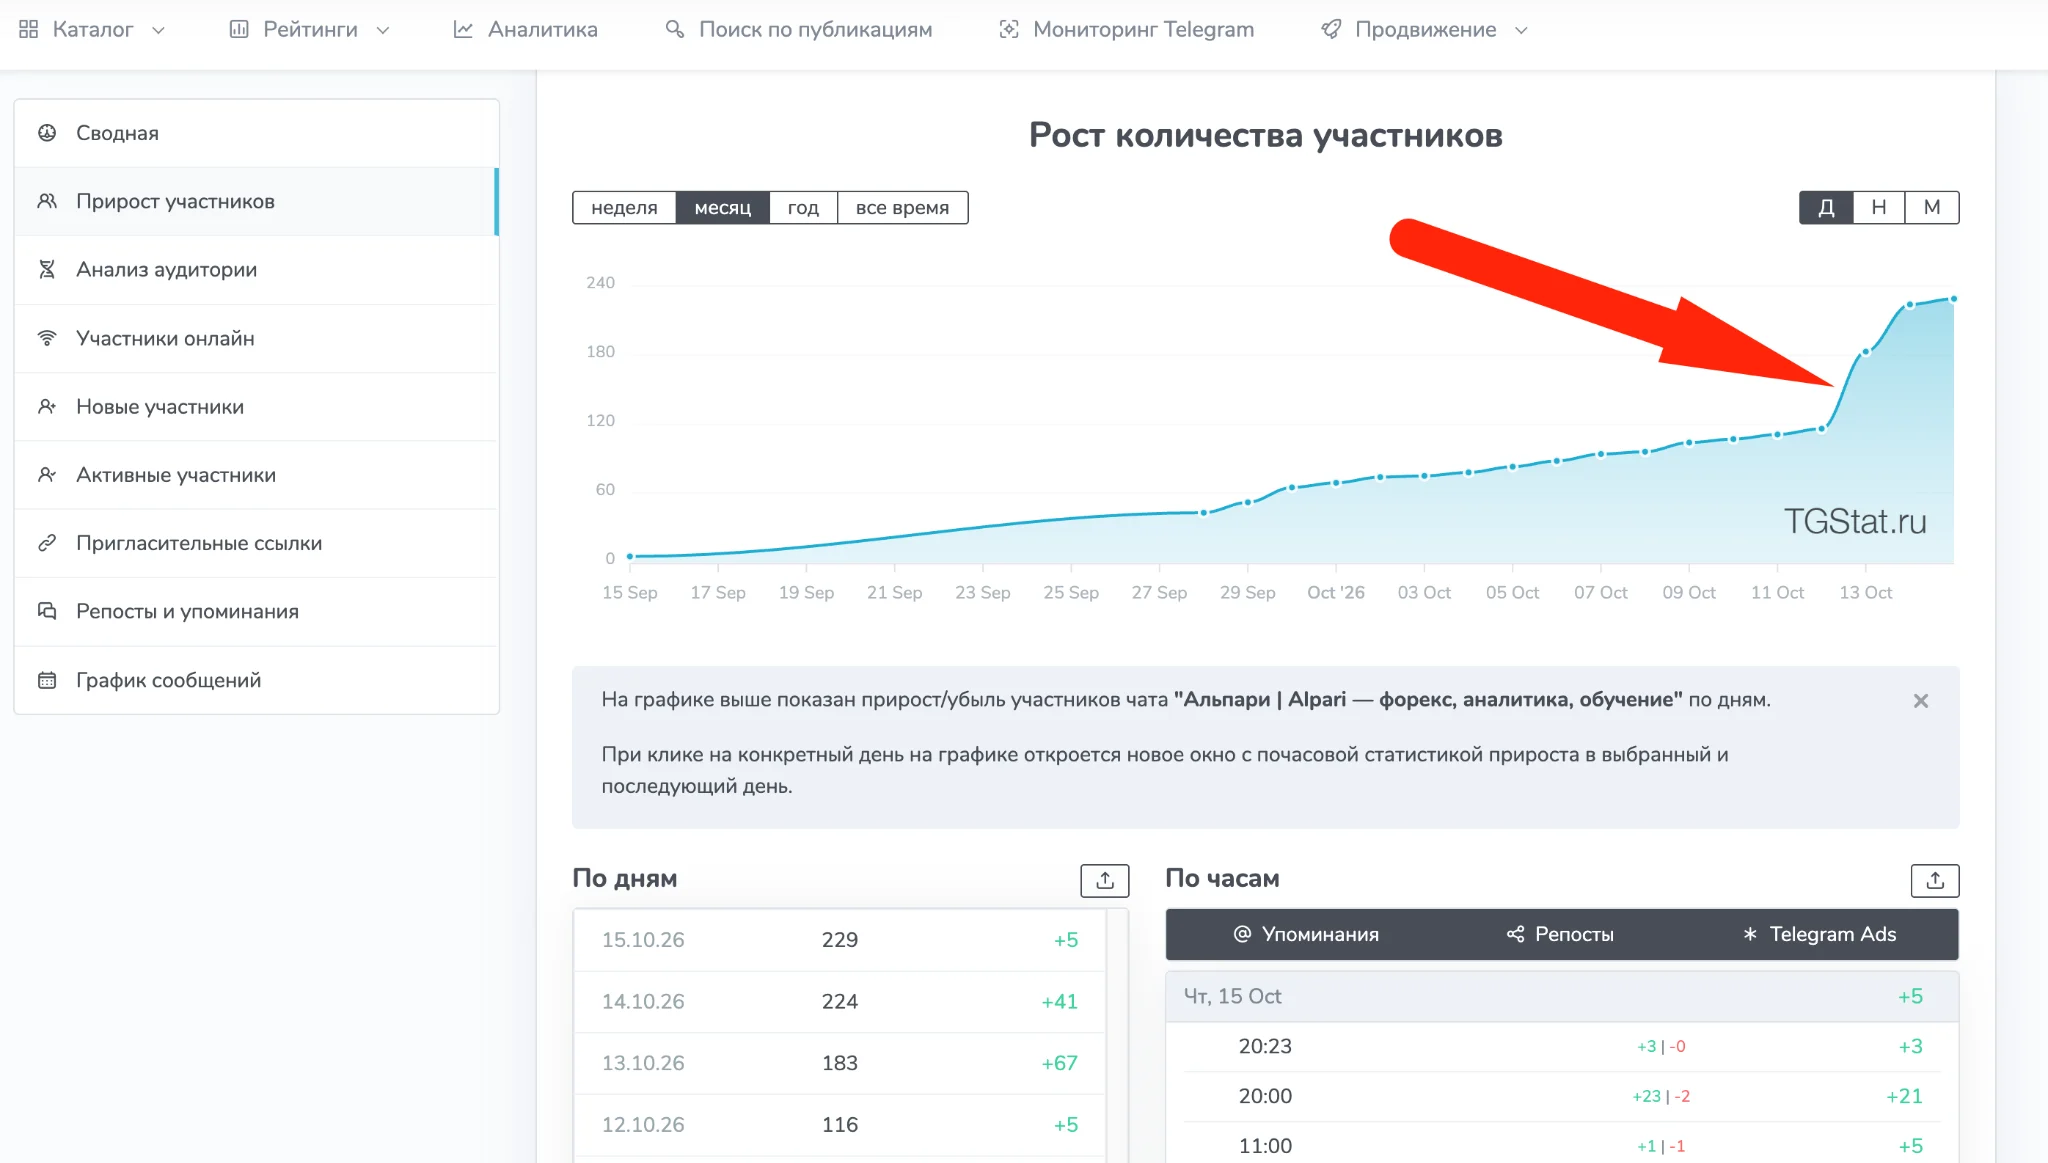Viewport: 2048px width, 1163px height.
Task: Close the info notice box
Action: click(1921, 701)
